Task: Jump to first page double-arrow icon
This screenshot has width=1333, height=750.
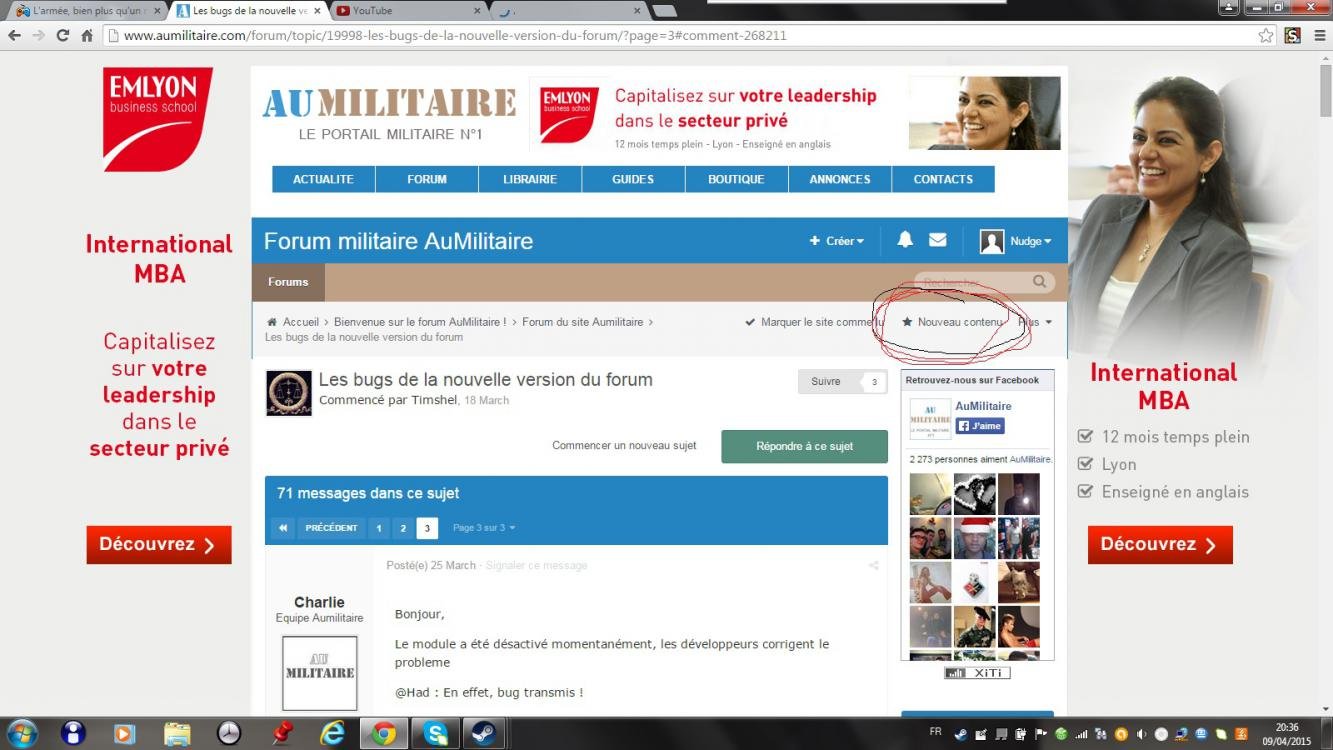Action: tap(283, 528)
